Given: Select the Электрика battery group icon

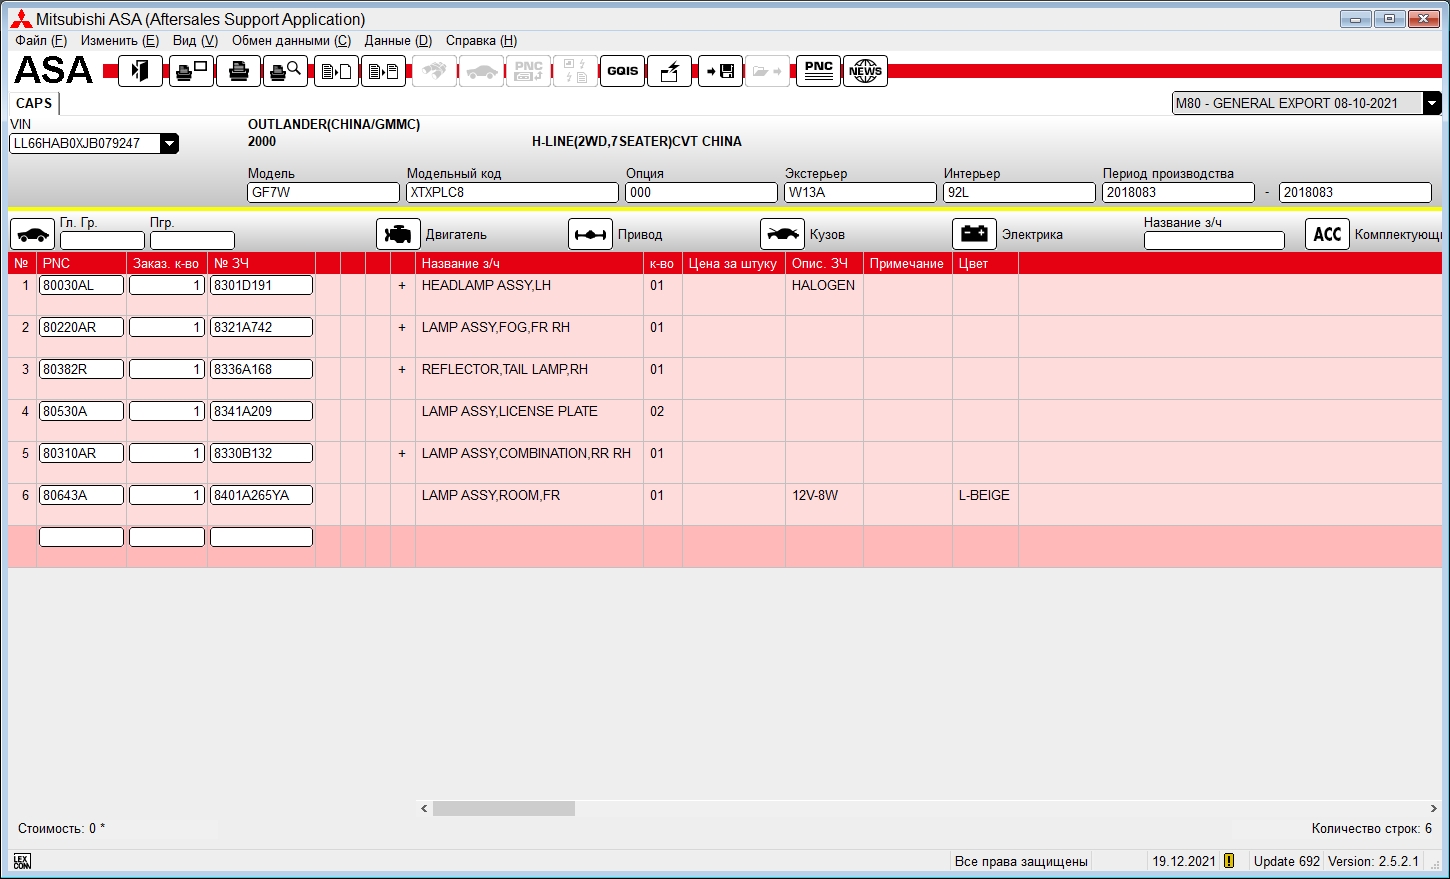Looking at the screenshot, I should pos(974,234).
